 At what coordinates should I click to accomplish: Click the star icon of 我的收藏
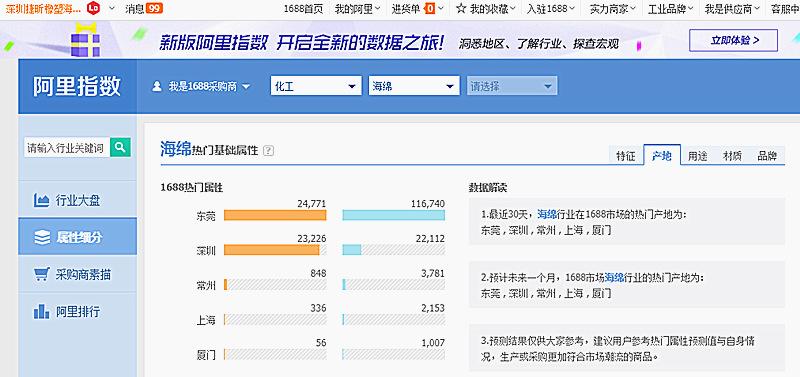[x=461, y=8]
